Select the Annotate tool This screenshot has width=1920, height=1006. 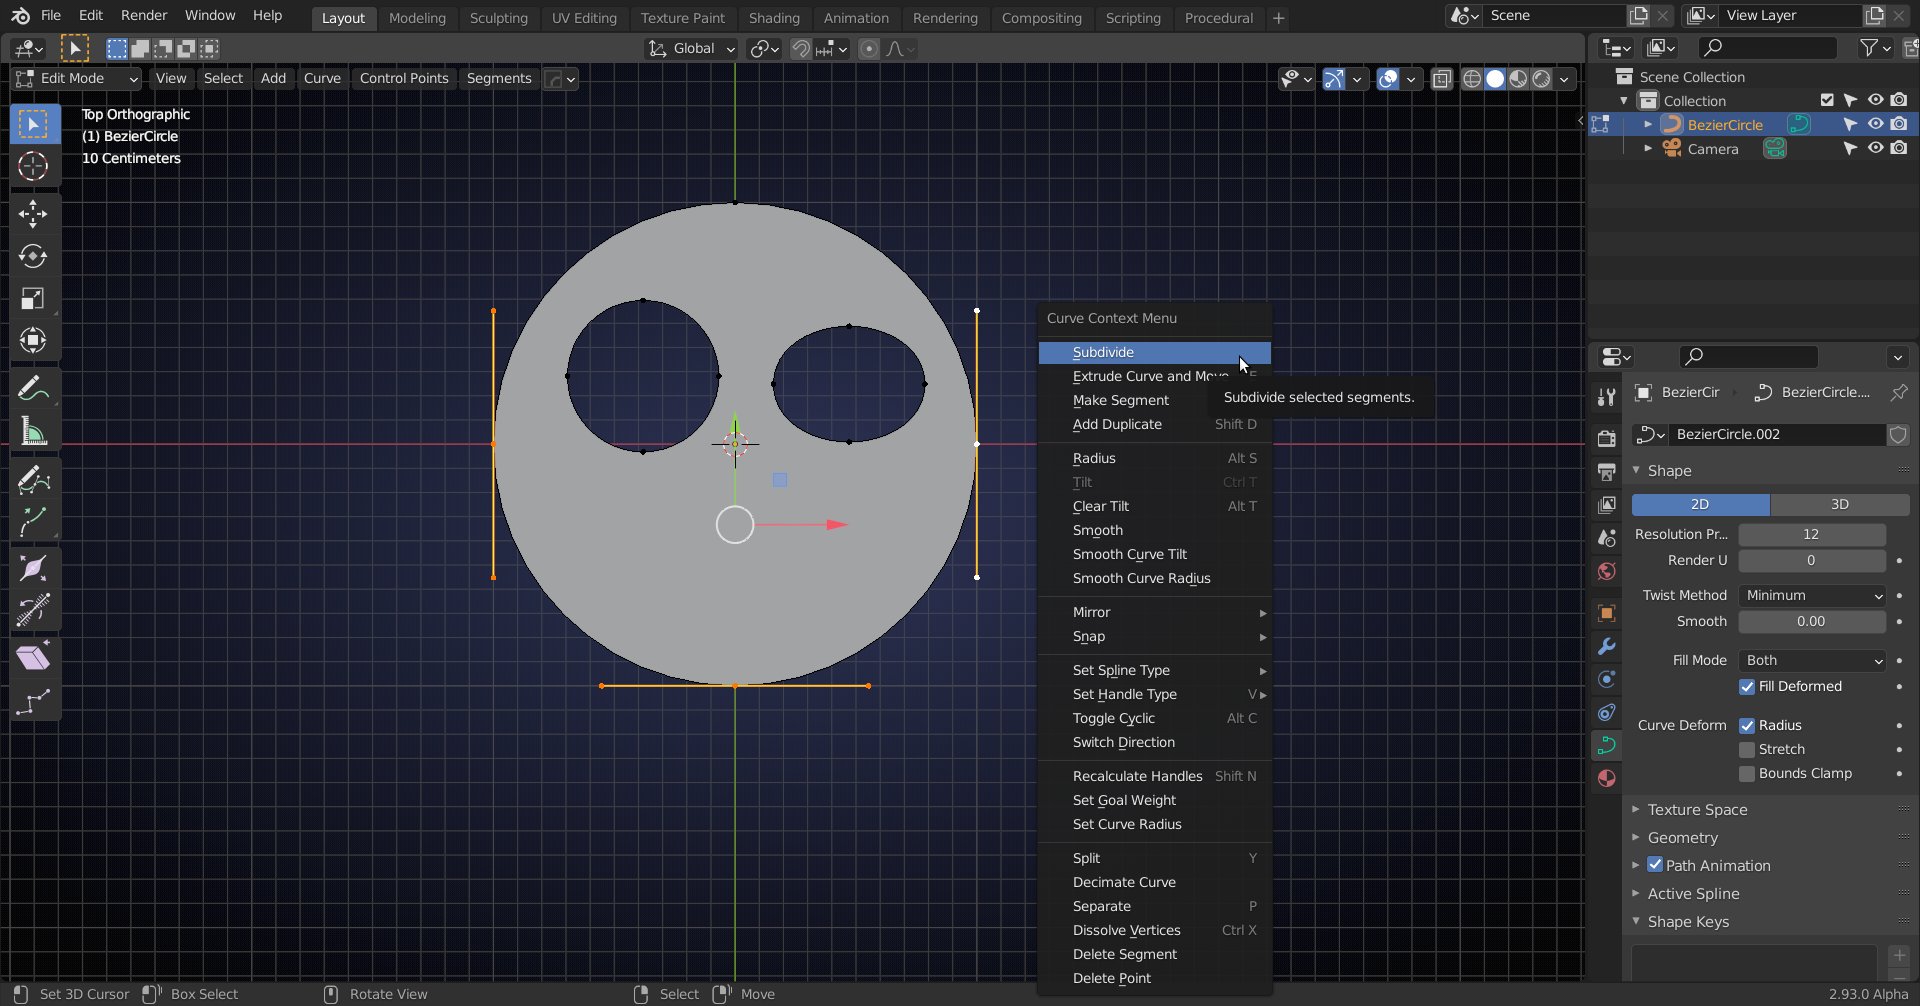(33, 389)
